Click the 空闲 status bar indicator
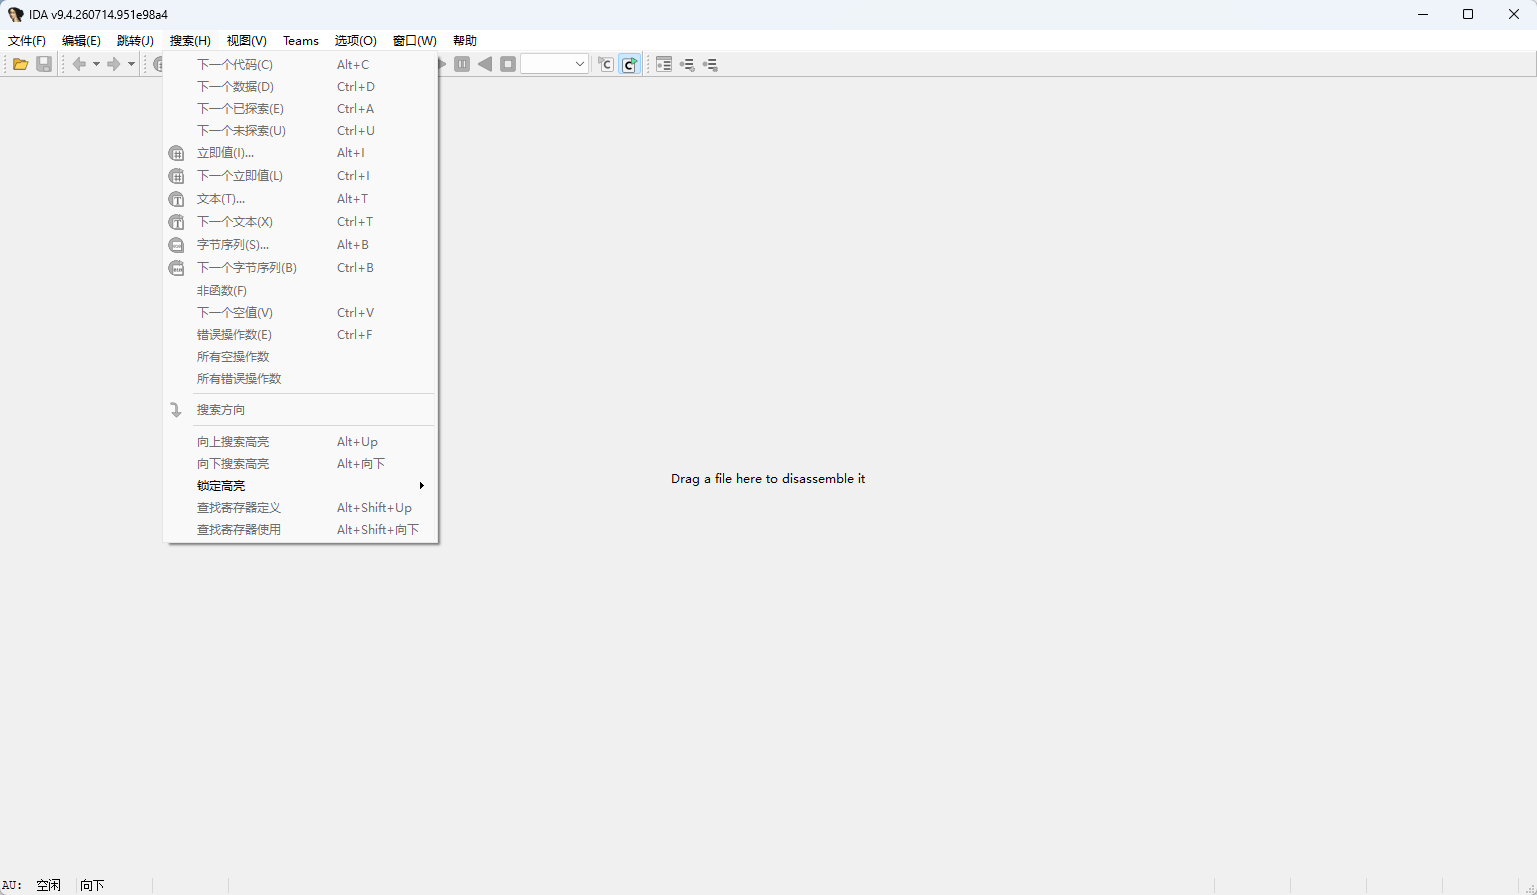 (49, 885)
